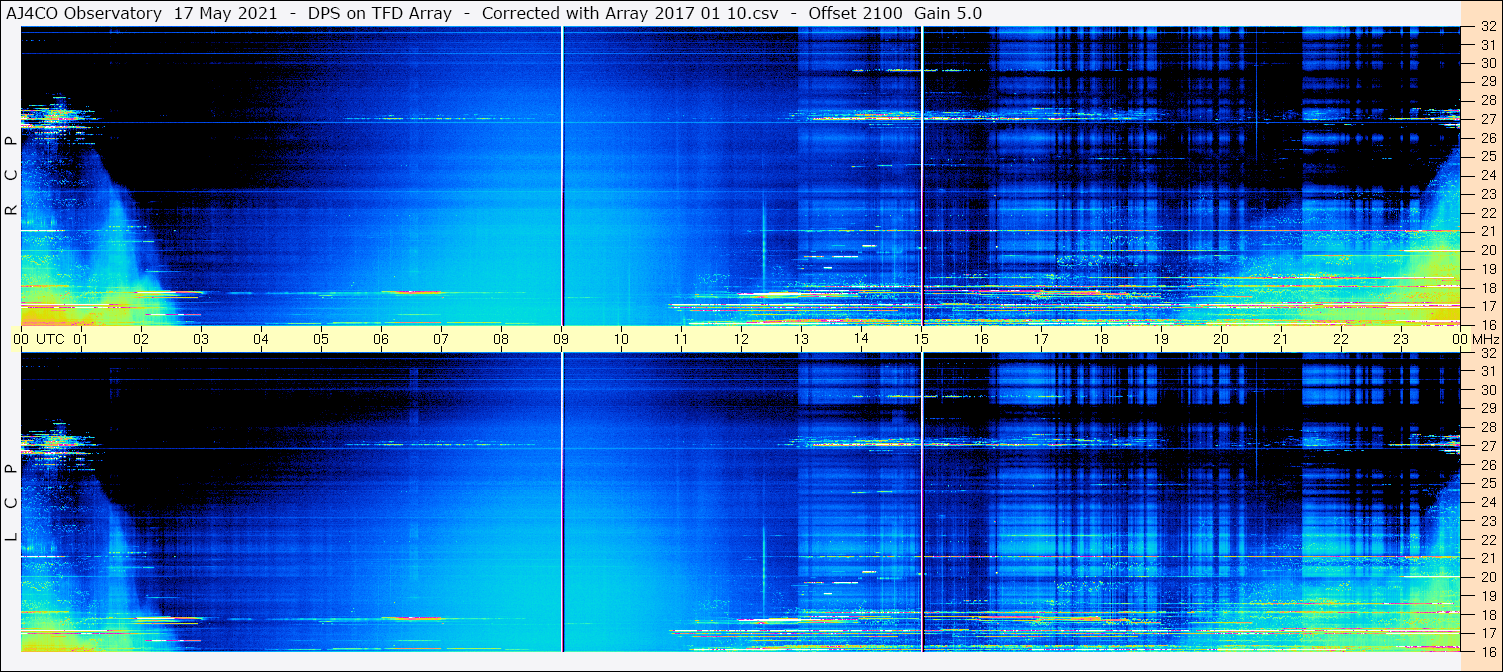Screen dimensions: 1503x672
Task: Click the 06 hour label on time axis
Action: pyautogui.click(x=381, y=339)
